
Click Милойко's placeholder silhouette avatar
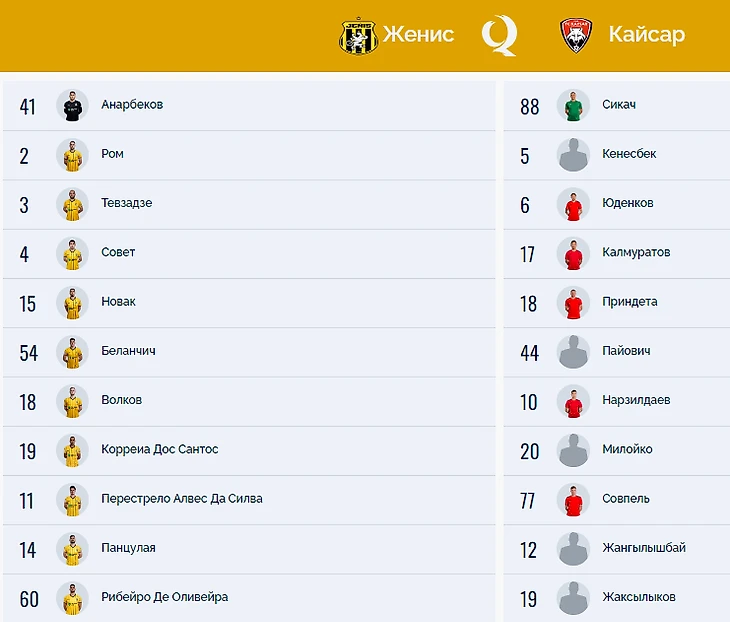573,451
